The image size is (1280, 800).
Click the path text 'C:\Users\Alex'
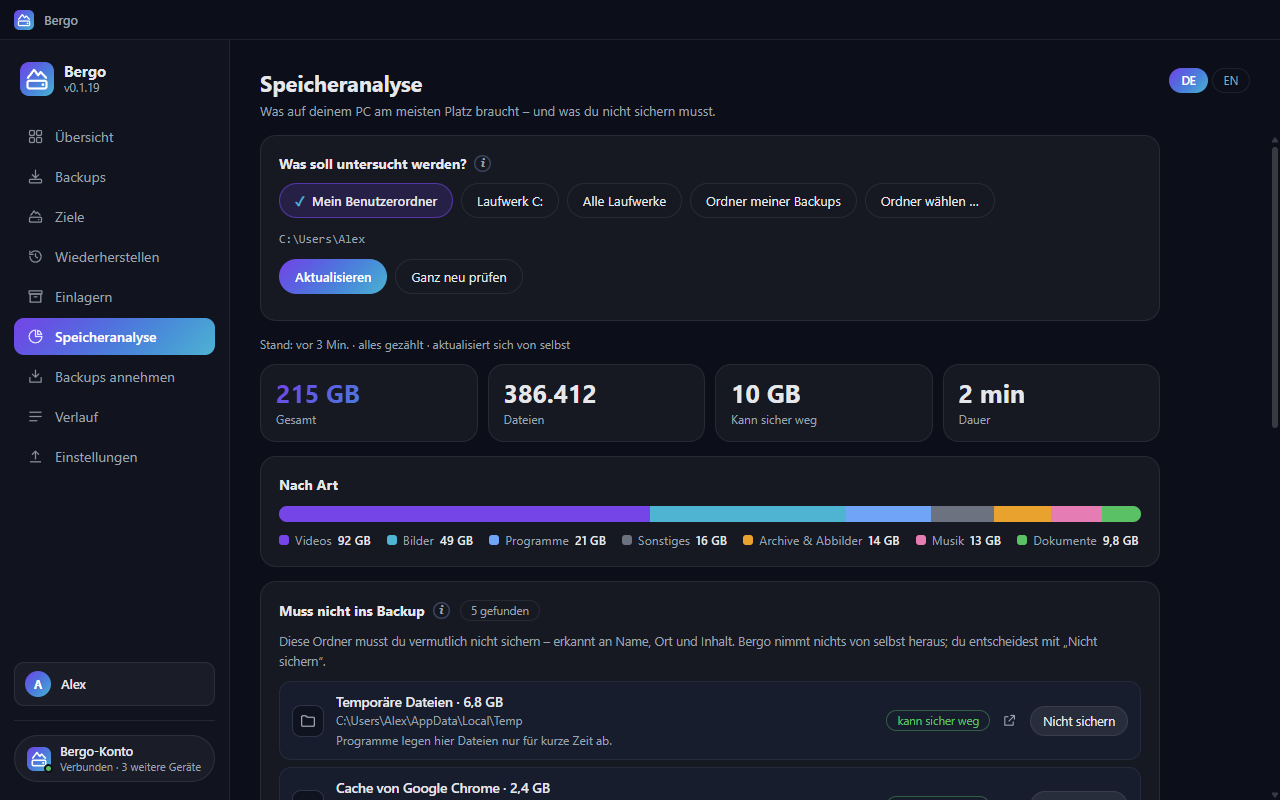click(322, 240)
